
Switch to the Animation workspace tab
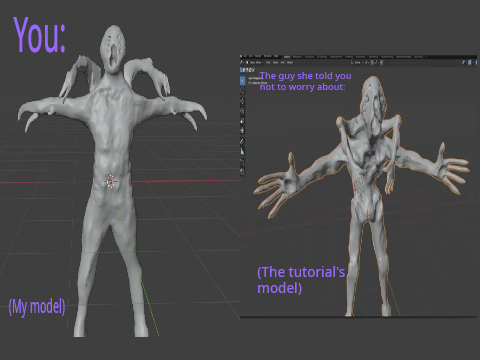(x=361, y=57)
